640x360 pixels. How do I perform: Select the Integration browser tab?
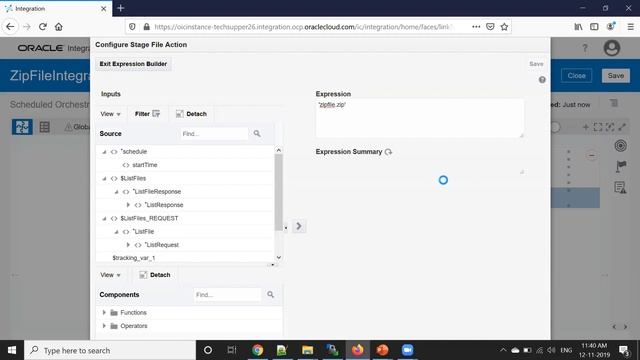56,9
